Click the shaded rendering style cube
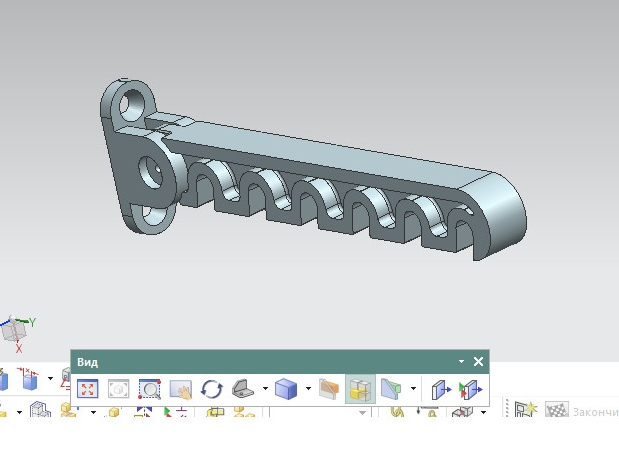619x458 pixels. point(286,389)
